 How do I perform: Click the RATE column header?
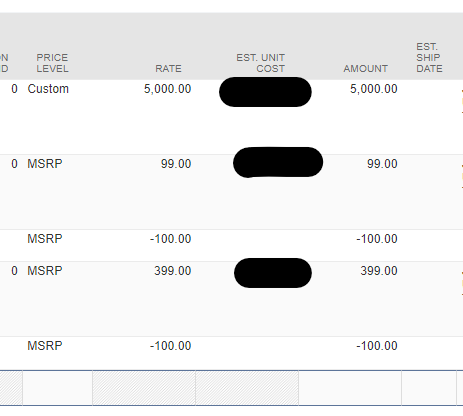point(168,69)
